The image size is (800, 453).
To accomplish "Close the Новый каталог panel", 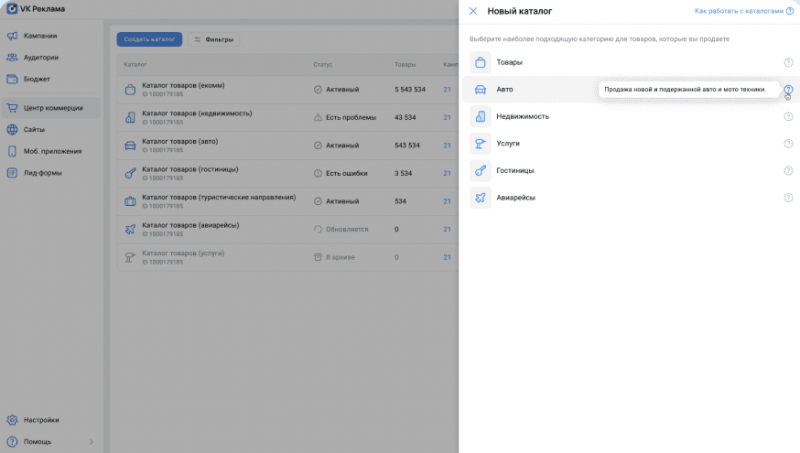I will coord(473,11).
